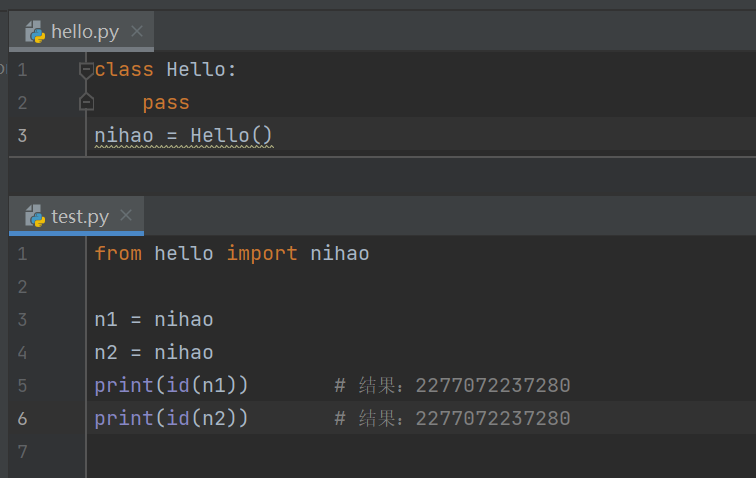Click the Python file icon on hello.py tab
This screenshot has width=756, height=478.
point(35,32)
